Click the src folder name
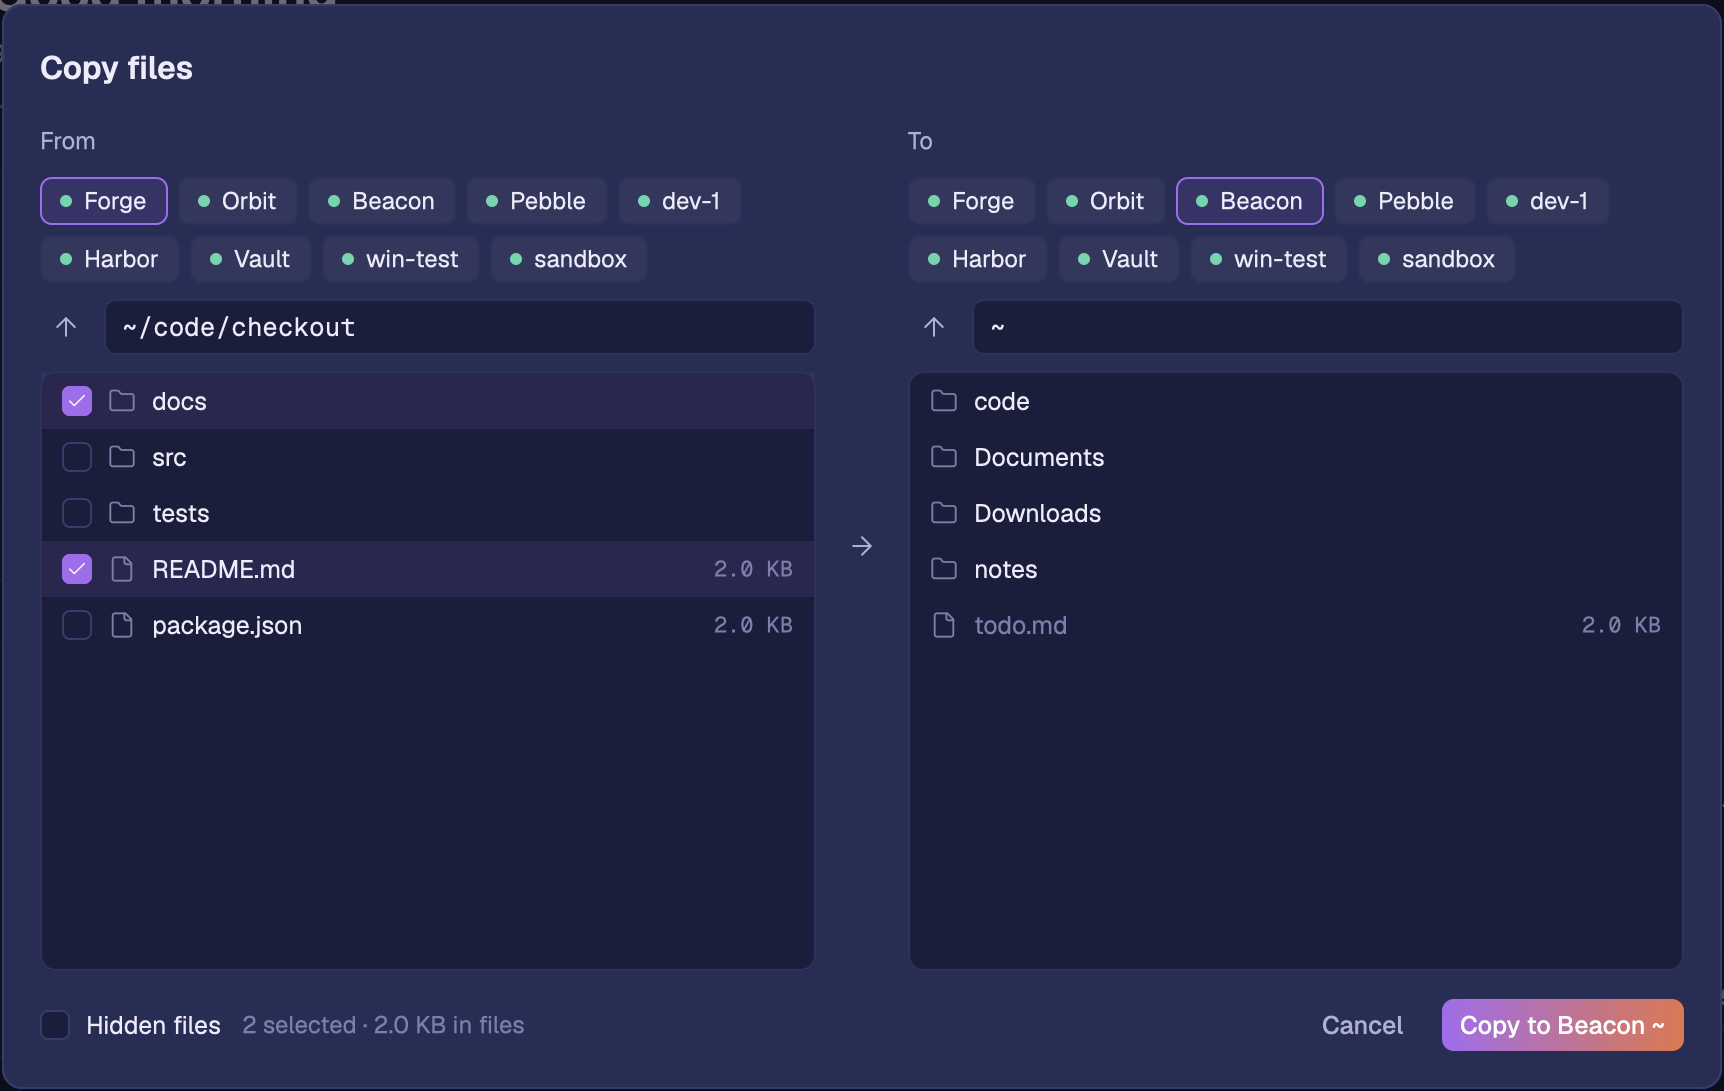This screenshot has height=1091, width=1724. (169, 457)
